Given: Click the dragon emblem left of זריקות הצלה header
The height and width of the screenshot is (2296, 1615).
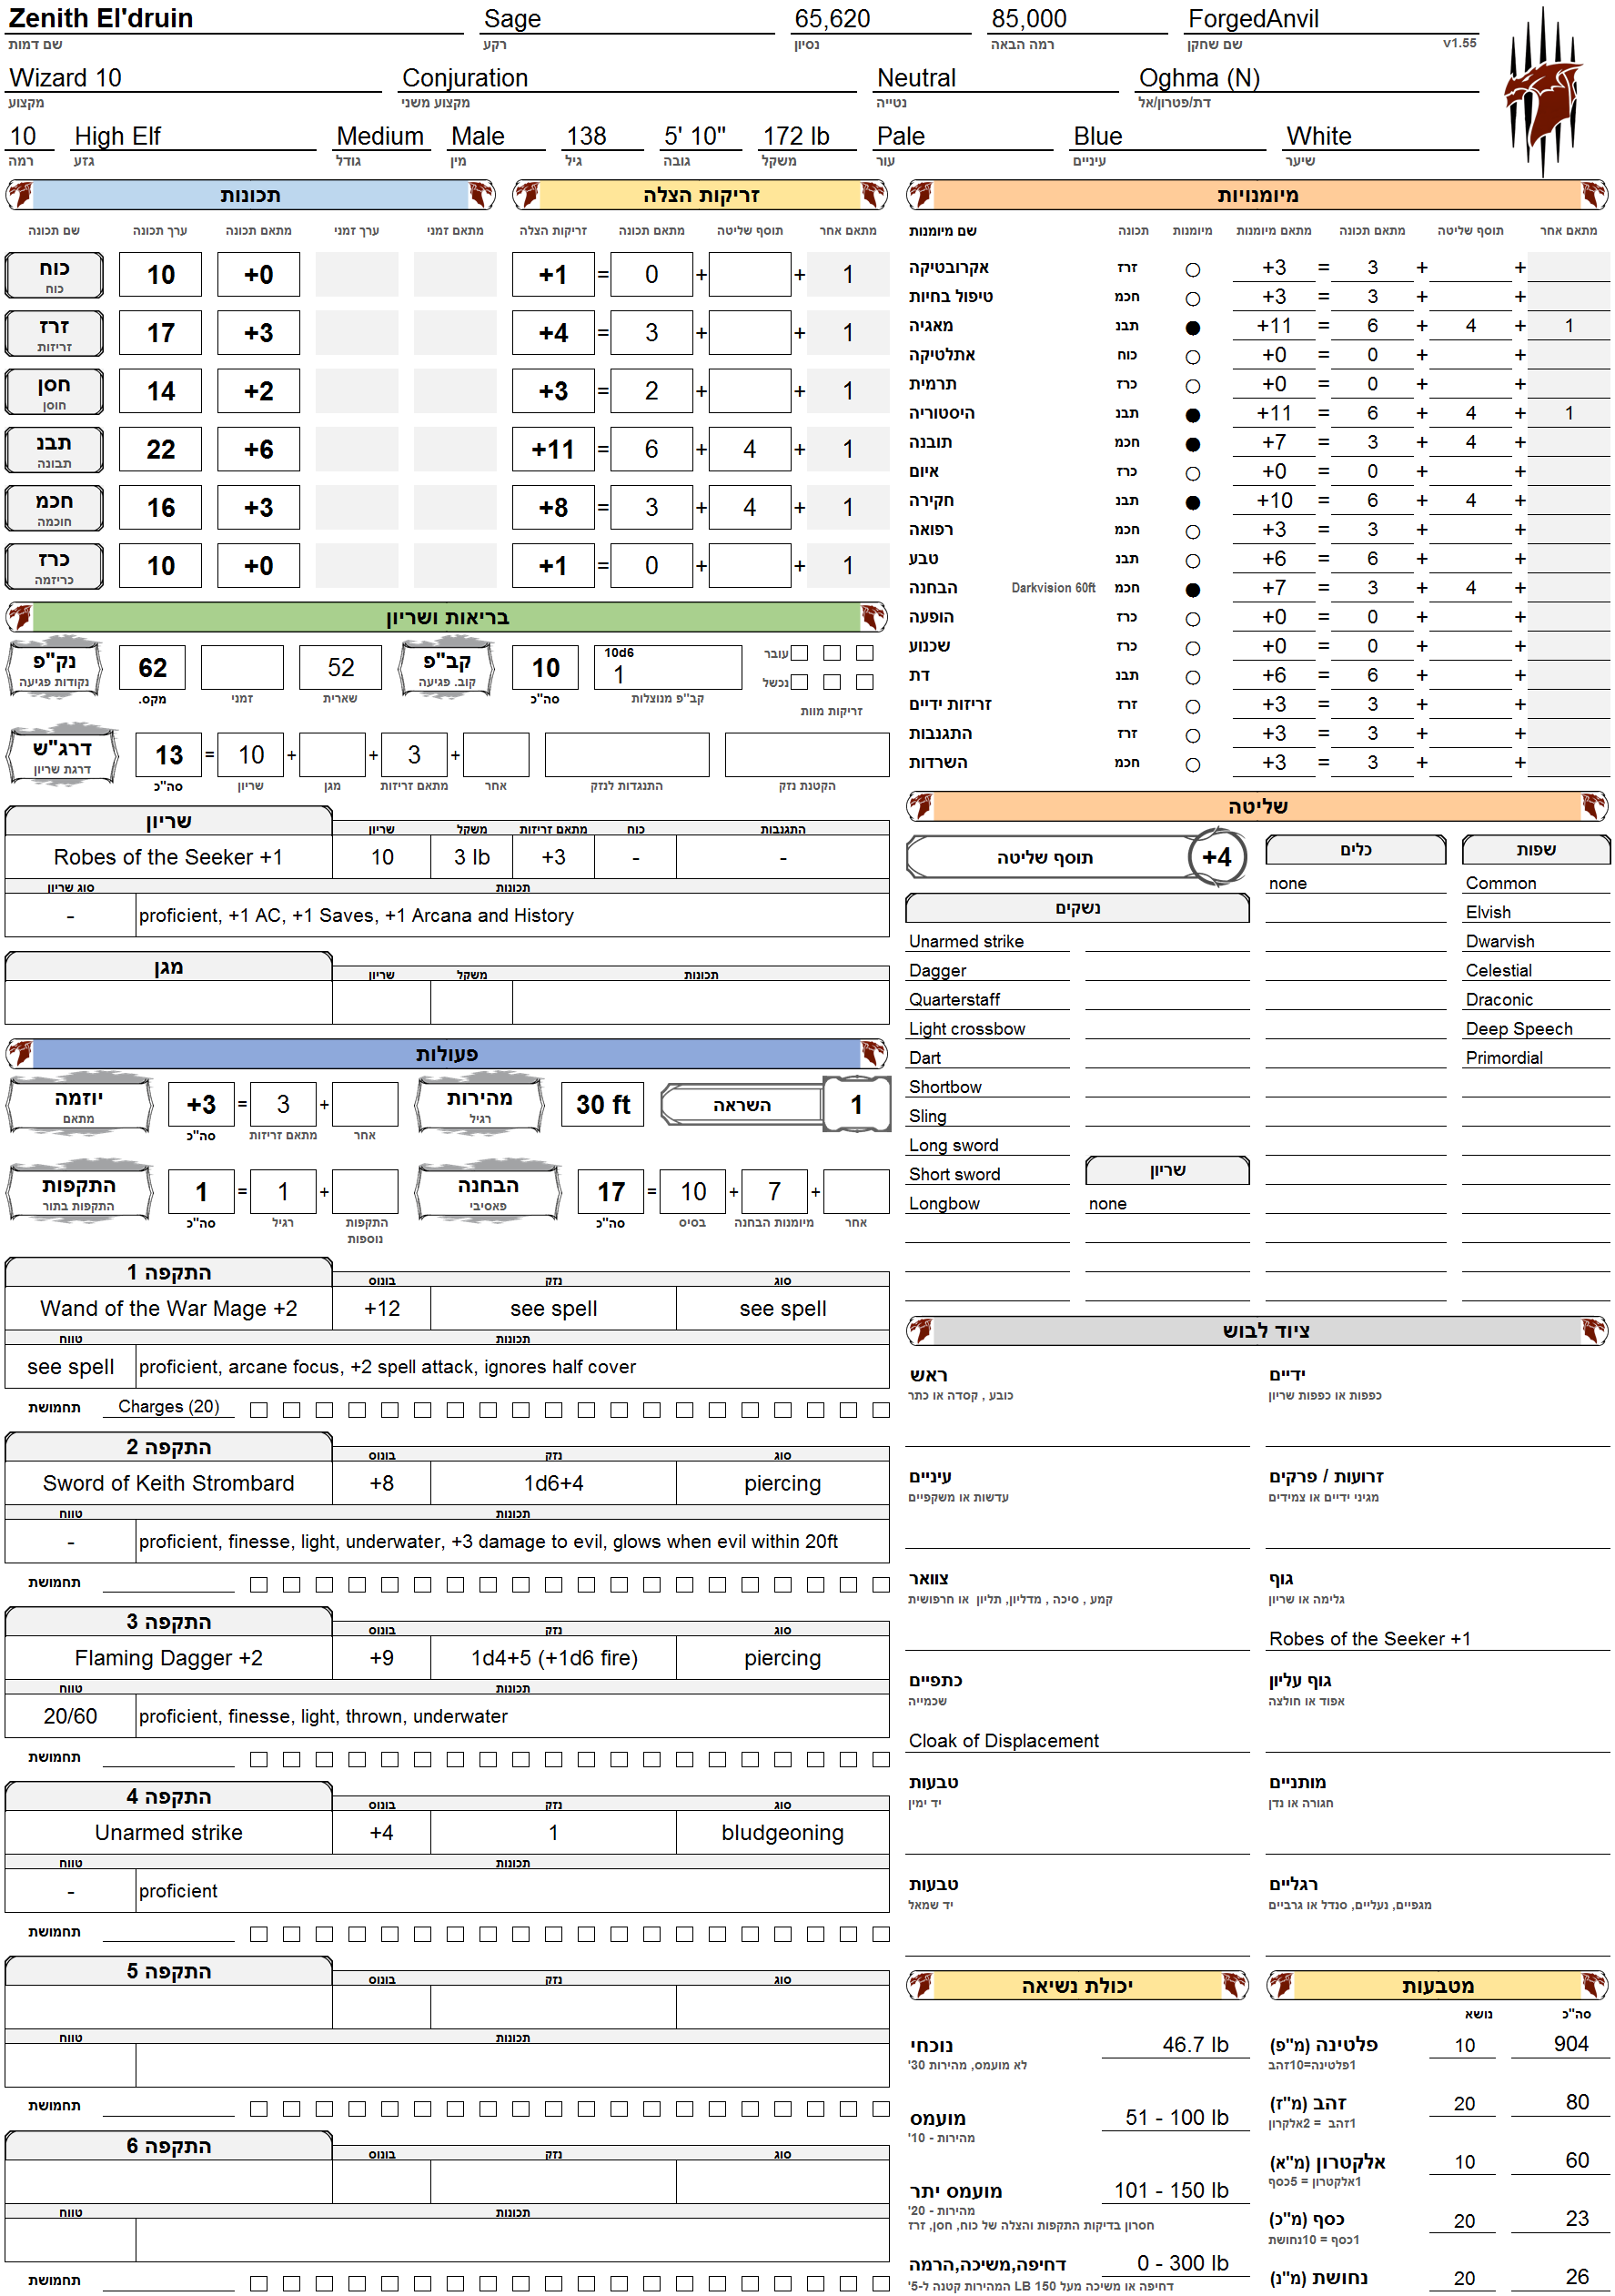Looking at the screenshot, I should [527, 194].
